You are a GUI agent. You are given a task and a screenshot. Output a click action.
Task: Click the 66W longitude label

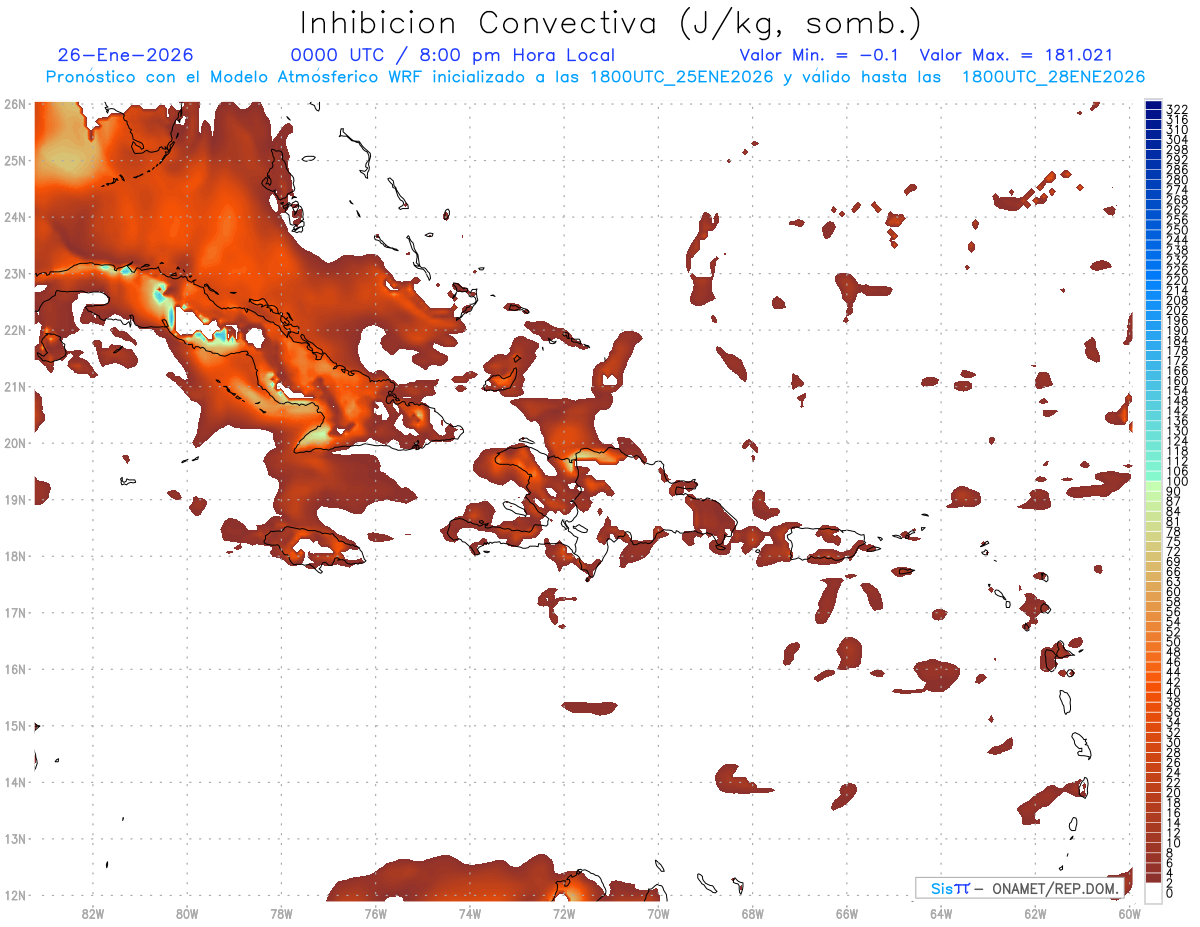pyautogui.click(x=847, y=913)
